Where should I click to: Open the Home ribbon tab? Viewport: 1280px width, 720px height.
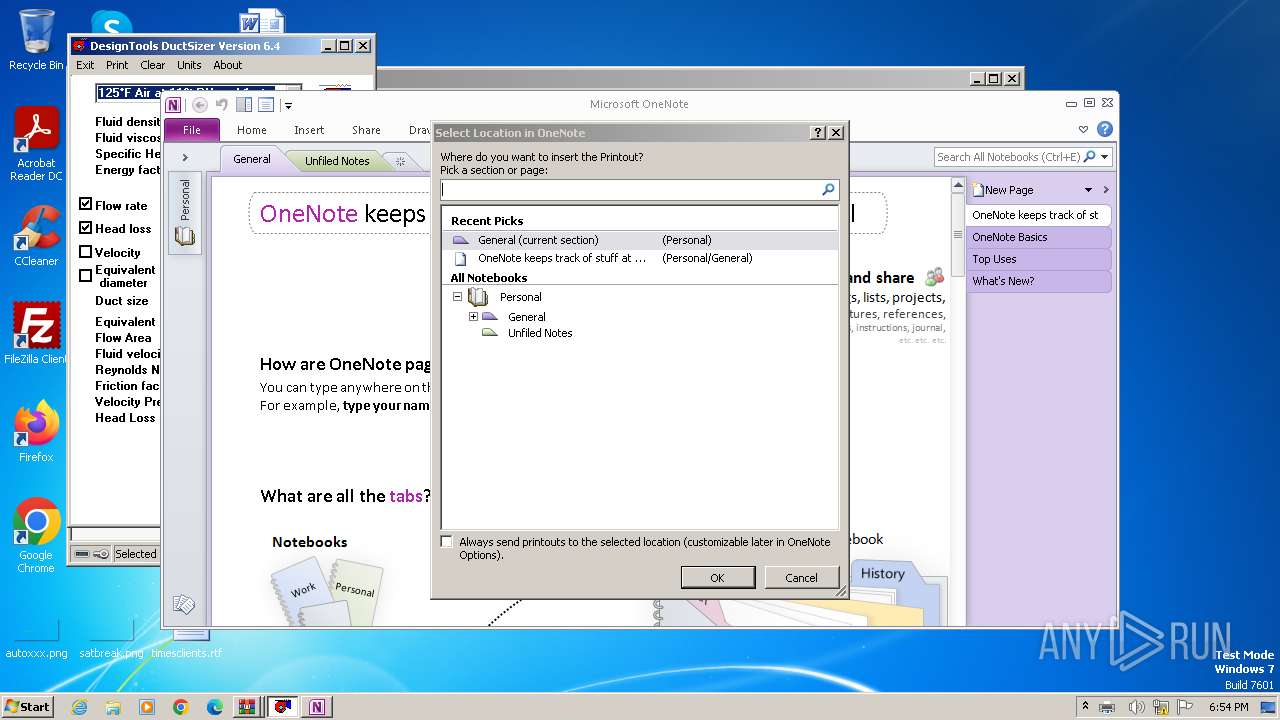click(x=251, y=130)
